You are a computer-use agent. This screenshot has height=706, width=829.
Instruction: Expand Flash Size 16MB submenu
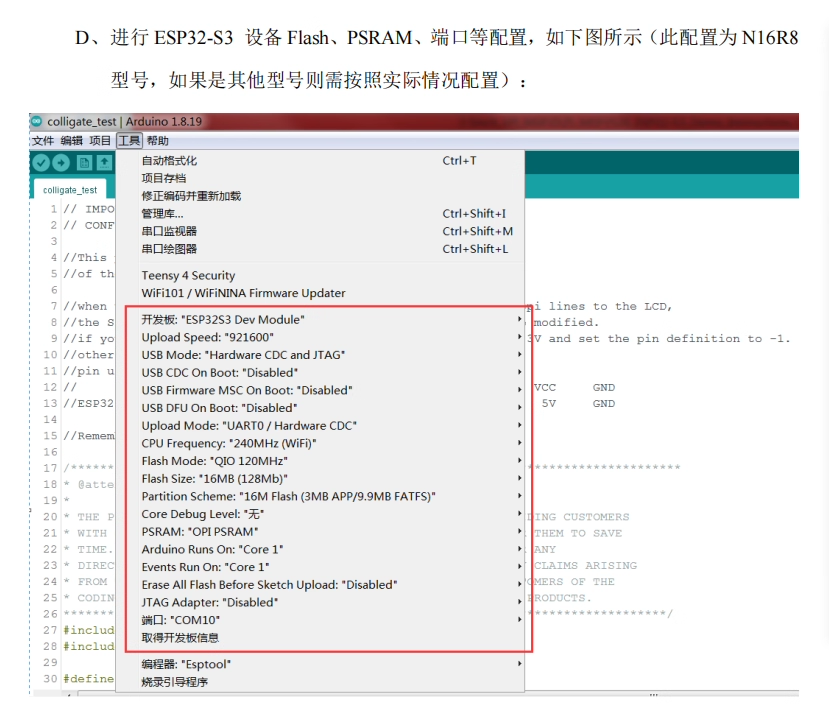320,479
